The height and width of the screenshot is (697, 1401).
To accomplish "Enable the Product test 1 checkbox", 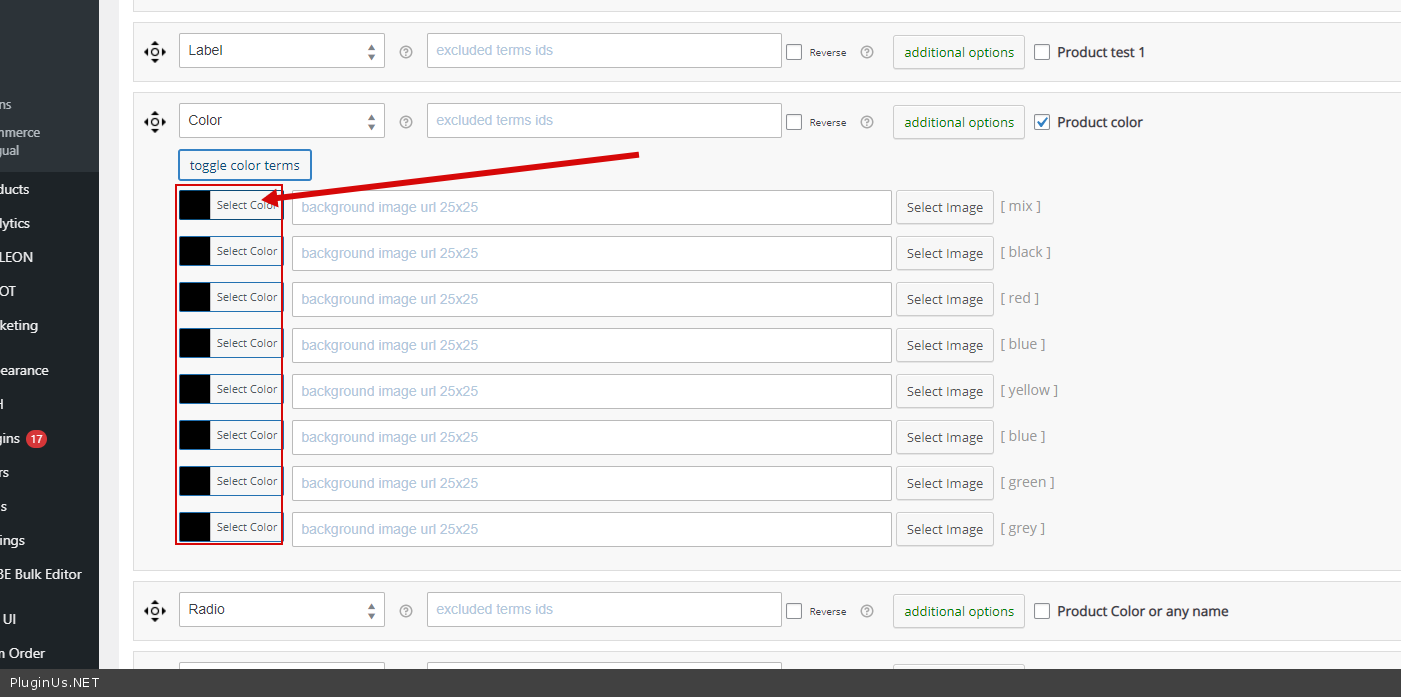I will [x=1042, y=52].
